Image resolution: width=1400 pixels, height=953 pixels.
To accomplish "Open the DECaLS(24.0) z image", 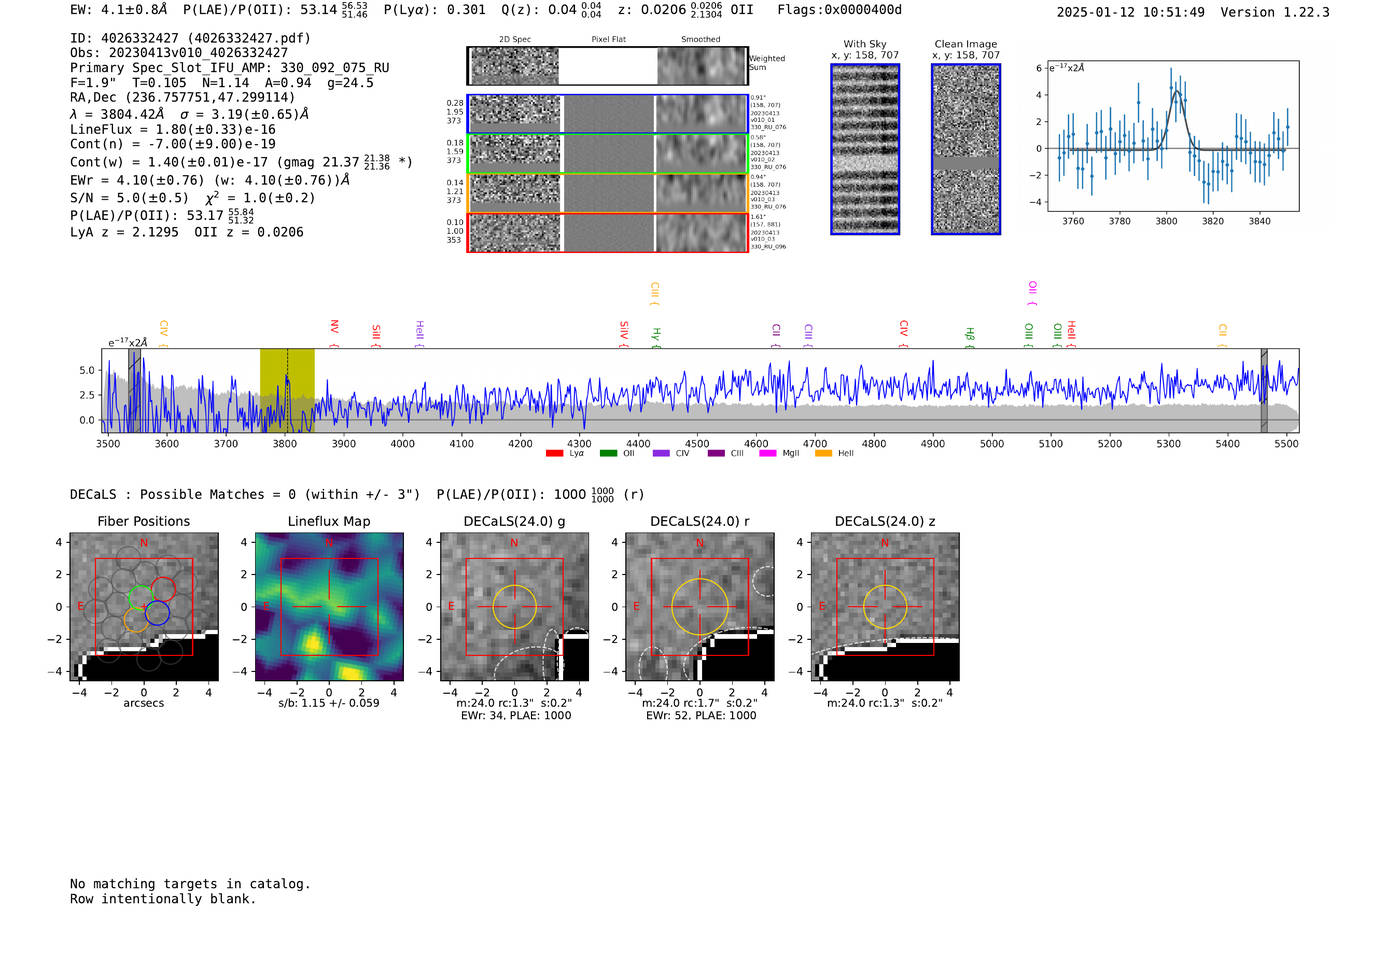I will coord(885,607).
